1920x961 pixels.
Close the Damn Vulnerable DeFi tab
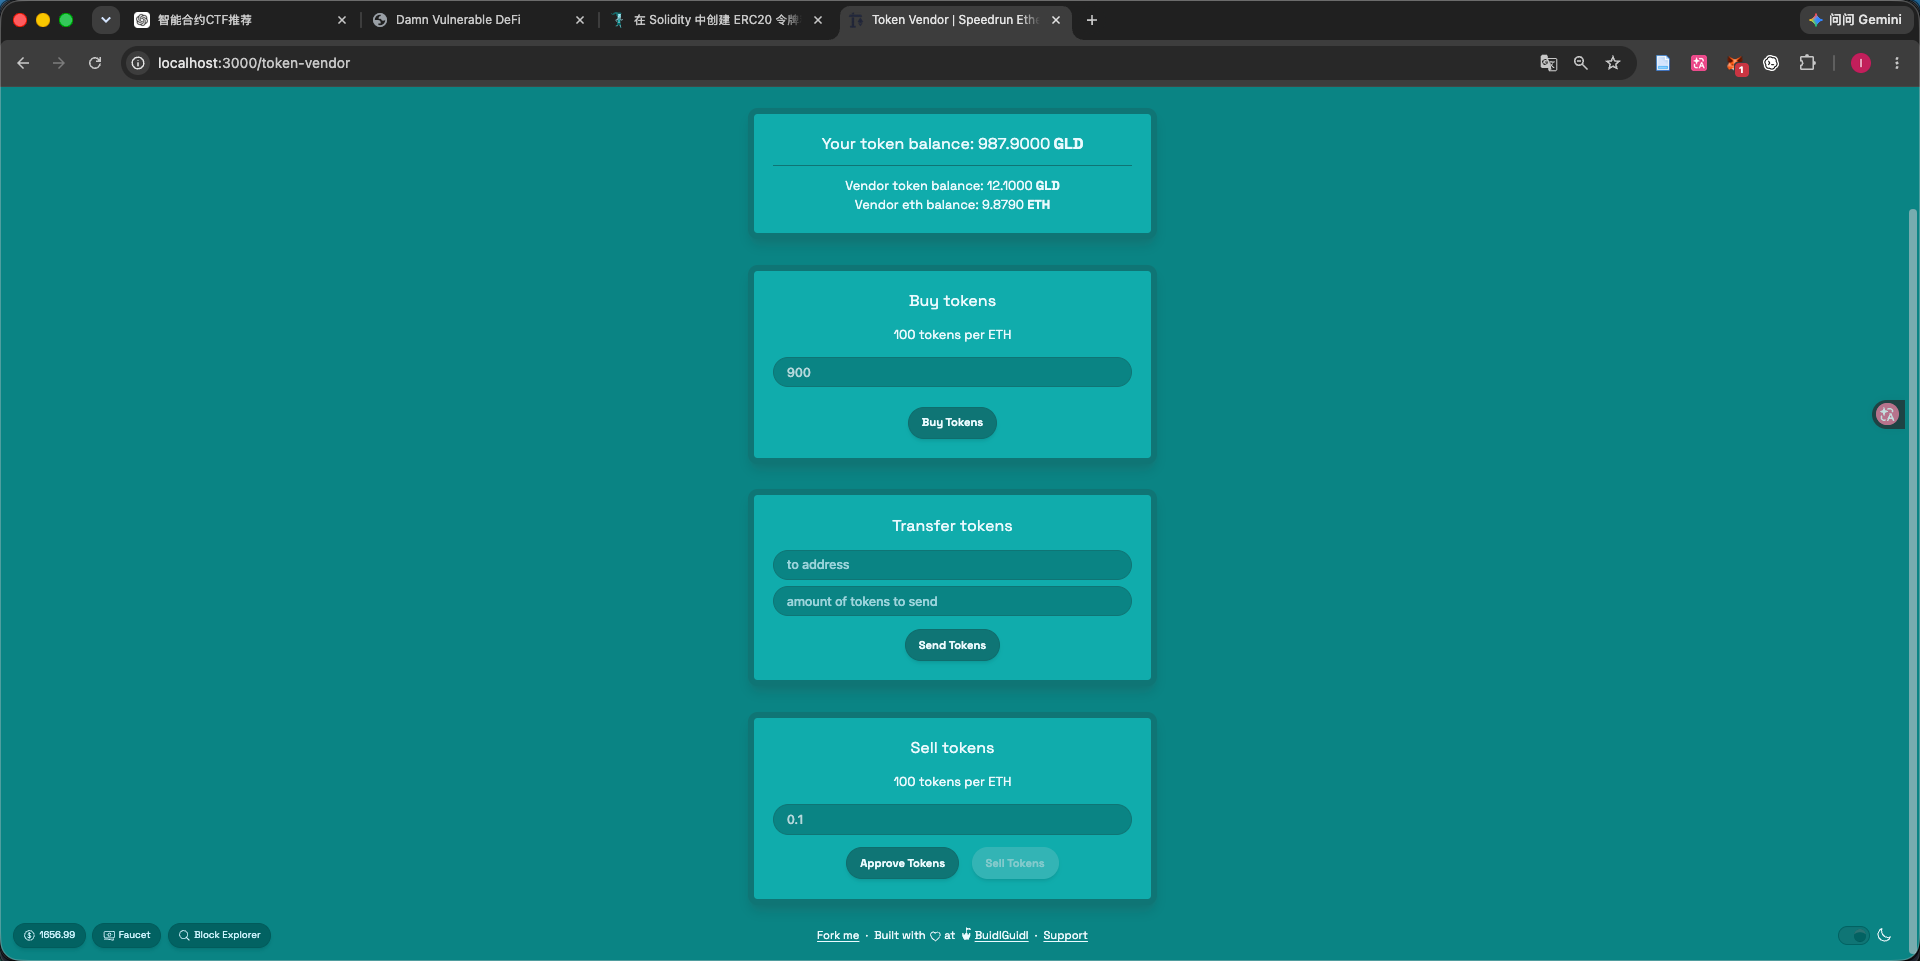[580, 20]
